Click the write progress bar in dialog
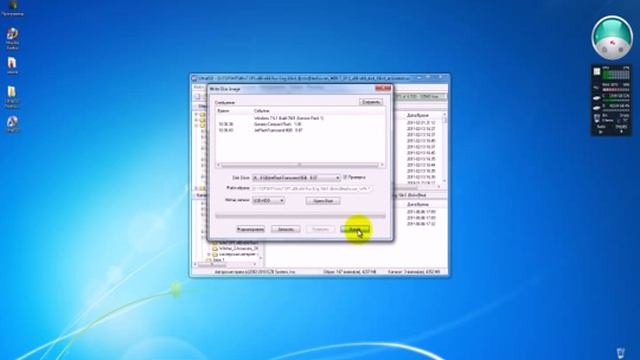This screenshot has width=640, height=360. 300,216
